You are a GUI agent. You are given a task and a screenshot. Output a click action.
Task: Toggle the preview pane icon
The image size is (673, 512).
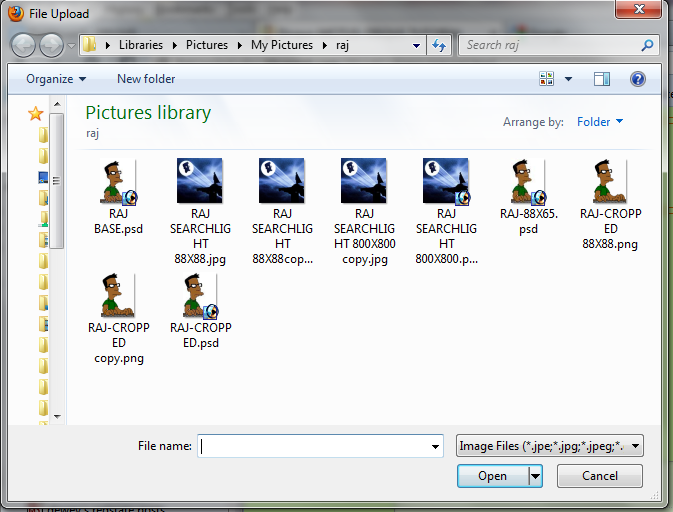(x=602, y=79)
